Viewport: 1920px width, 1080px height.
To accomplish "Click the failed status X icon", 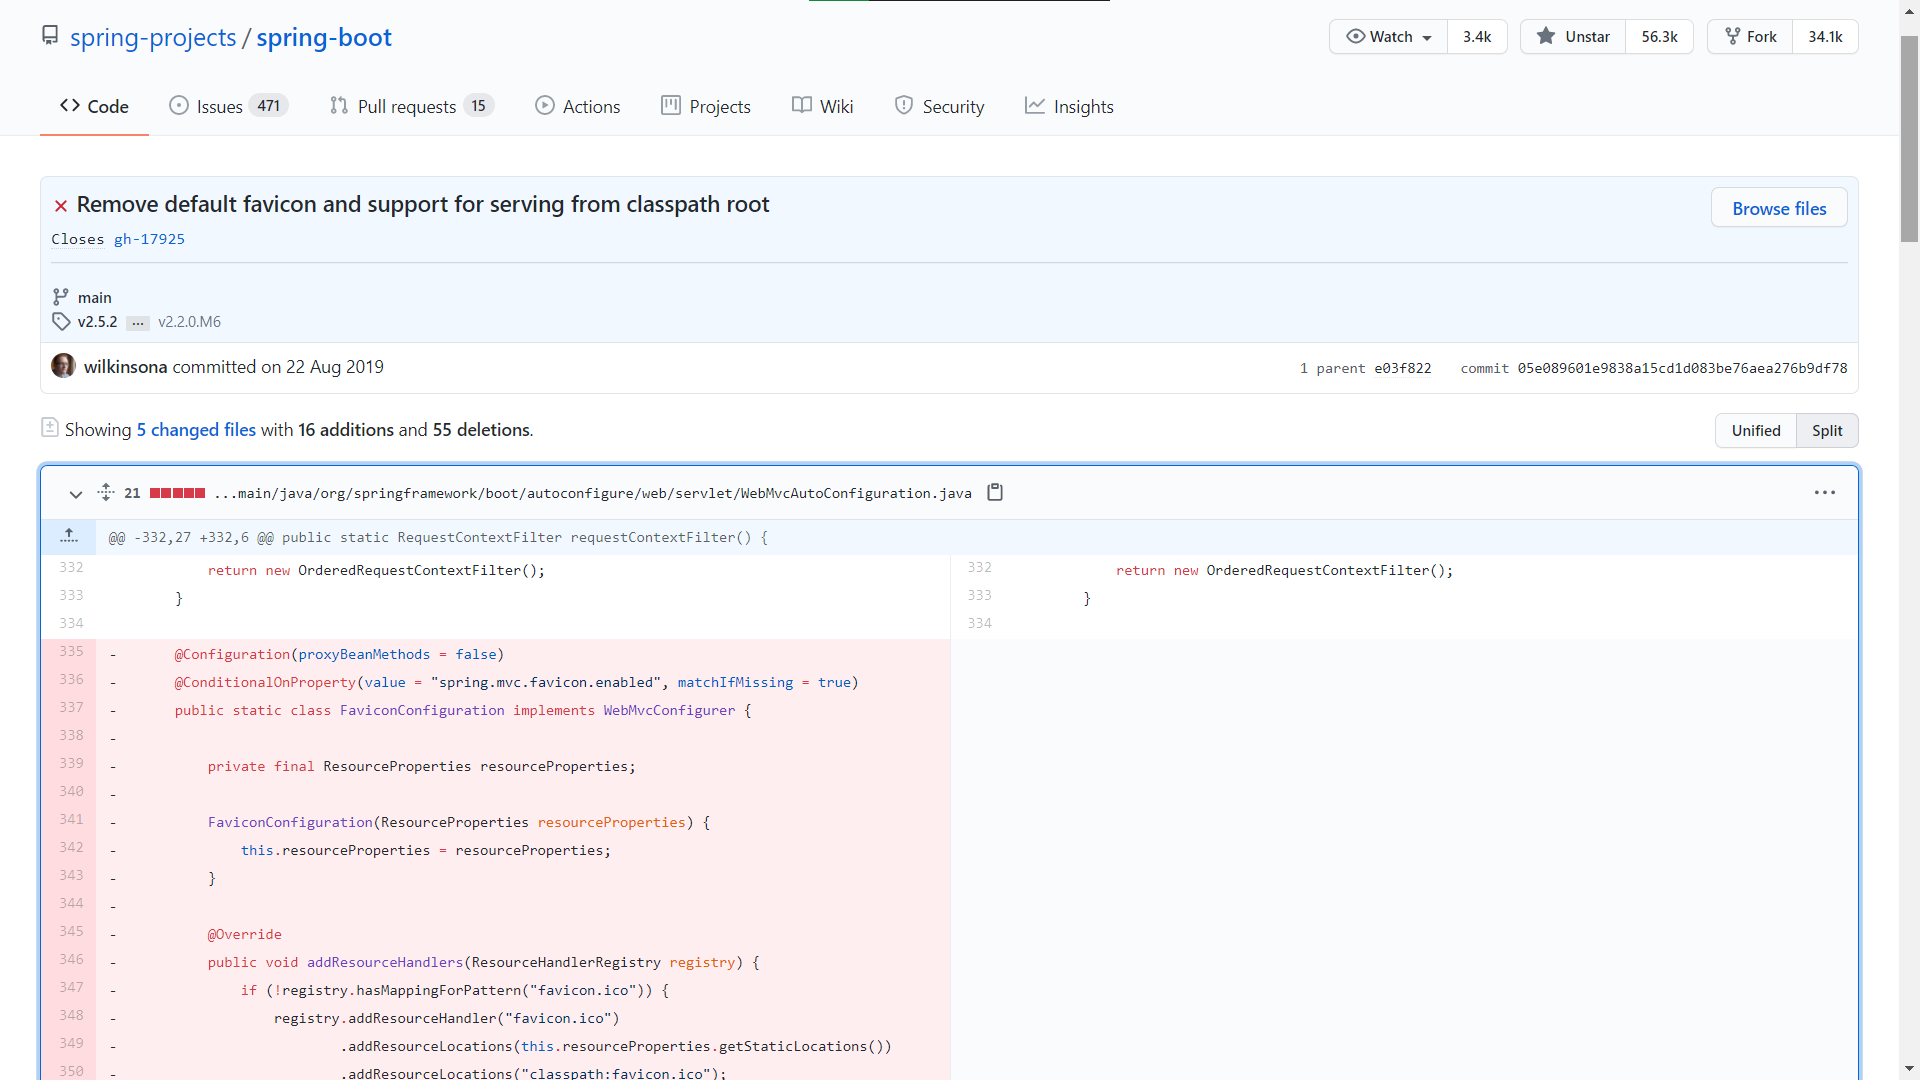I will pyautogui.click(x=61, y=206).
